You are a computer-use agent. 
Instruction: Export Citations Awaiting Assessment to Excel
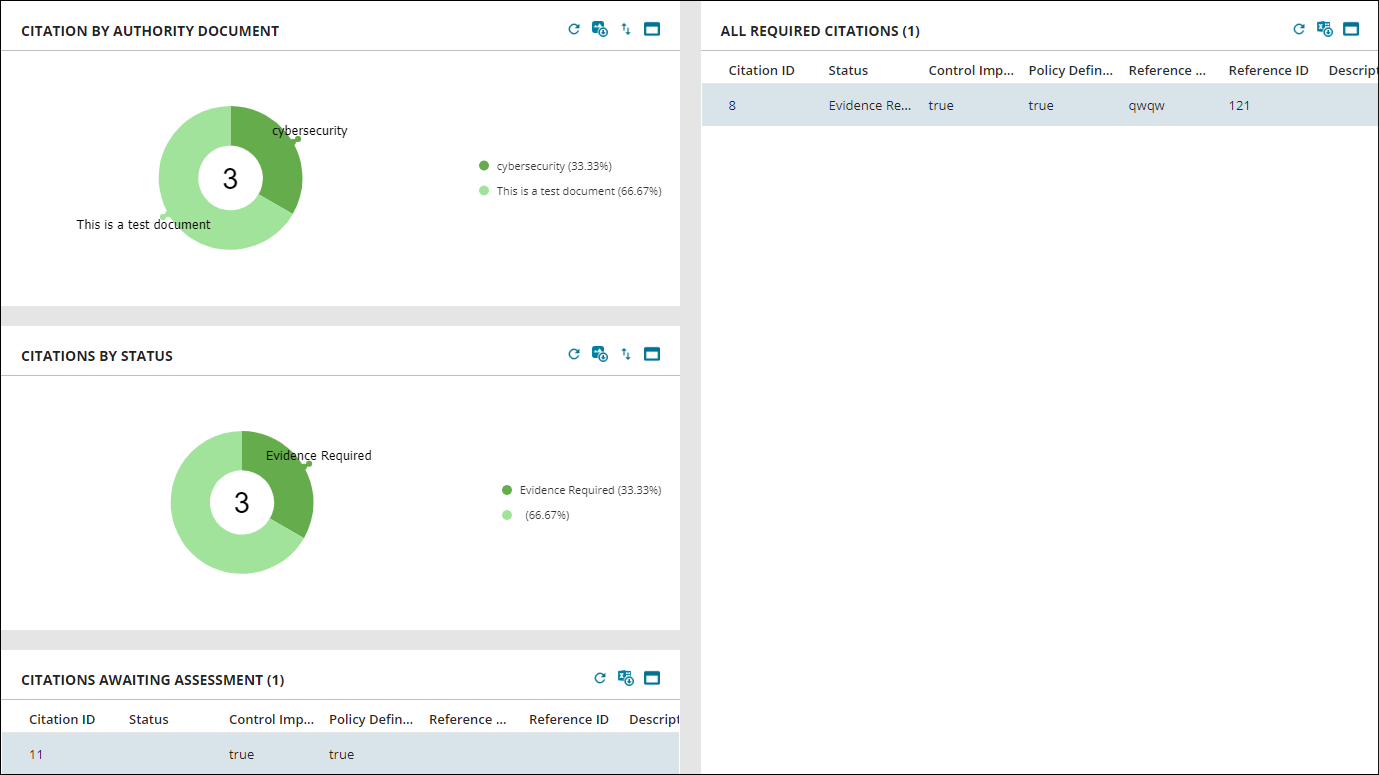tap(625, 678)
